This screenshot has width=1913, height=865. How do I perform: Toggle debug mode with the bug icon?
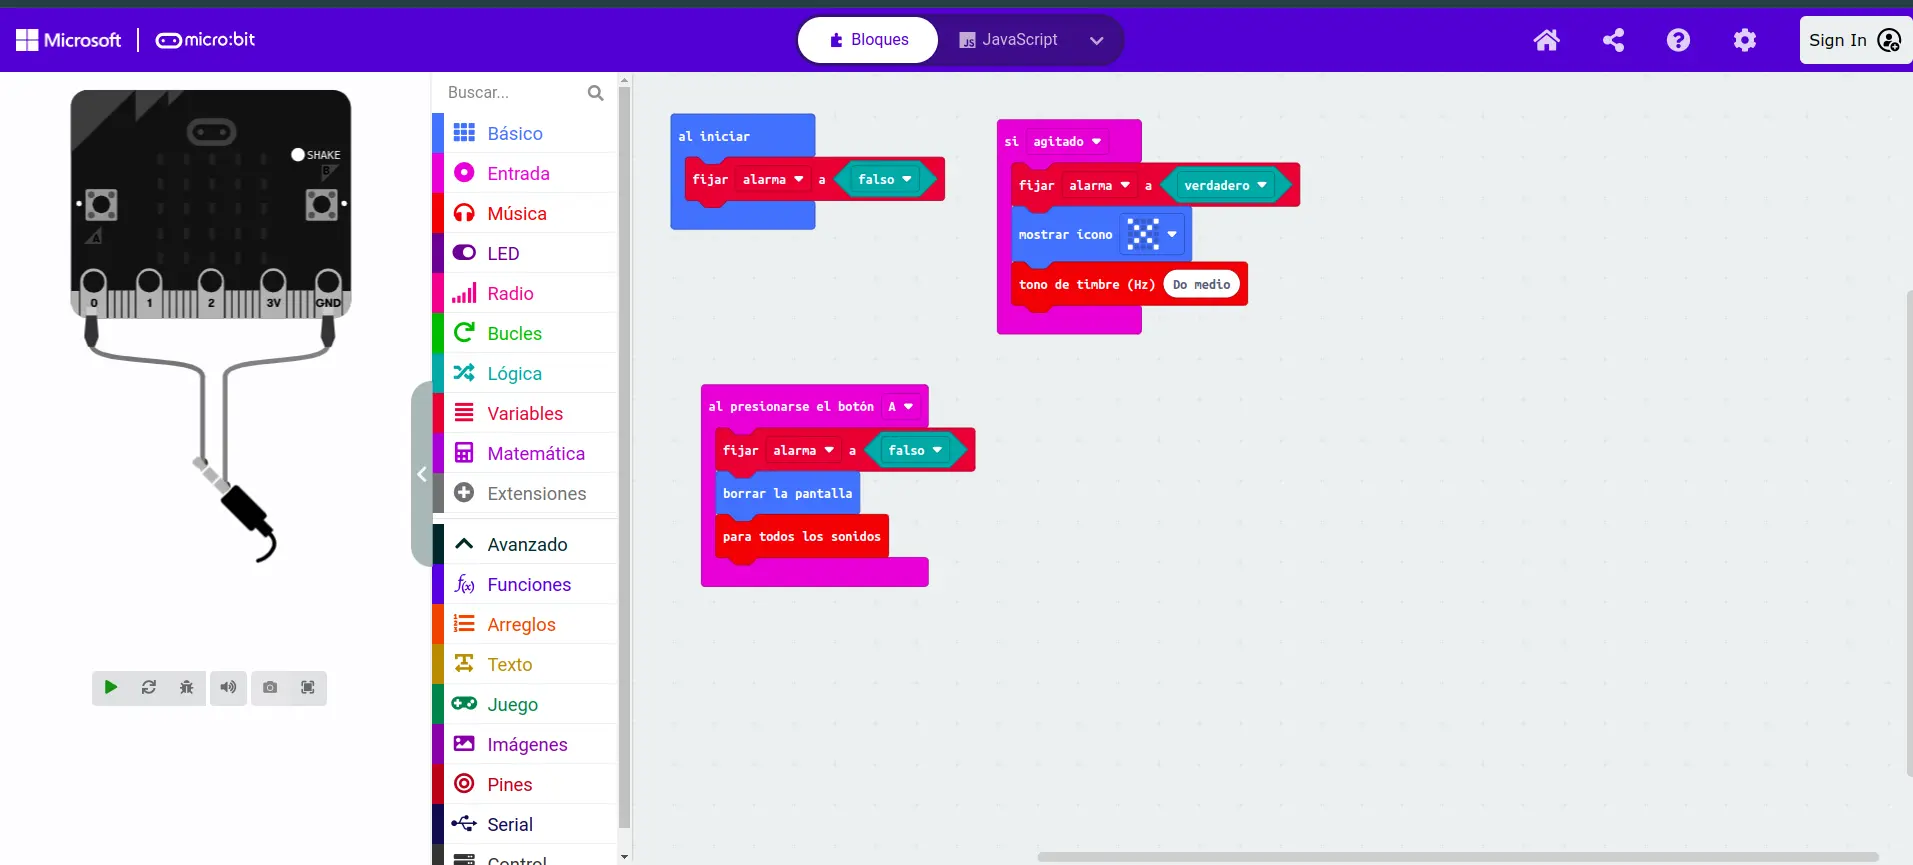pos(187,688)
